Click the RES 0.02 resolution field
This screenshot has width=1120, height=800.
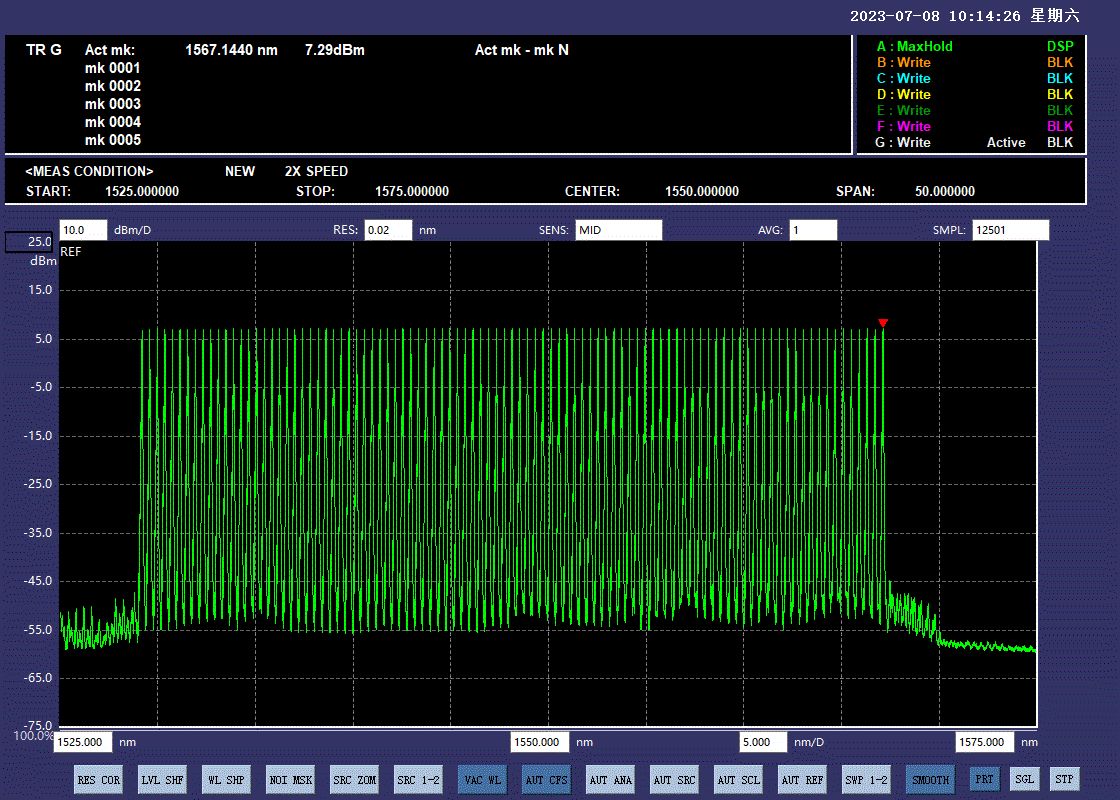click(388, 230)
